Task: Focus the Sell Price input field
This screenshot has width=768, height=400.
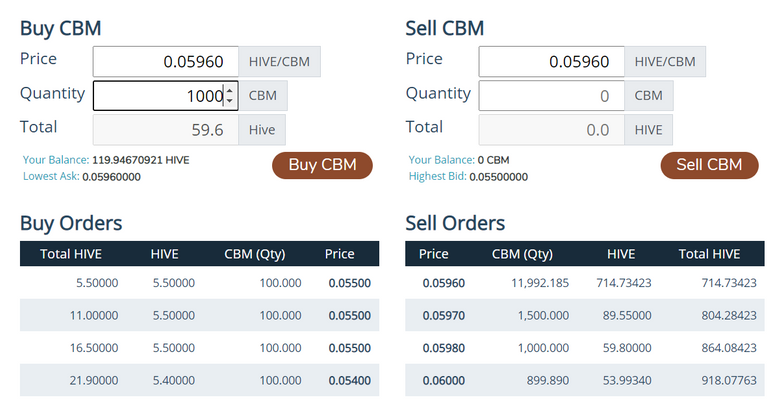Action: click(x=552, y=62)
